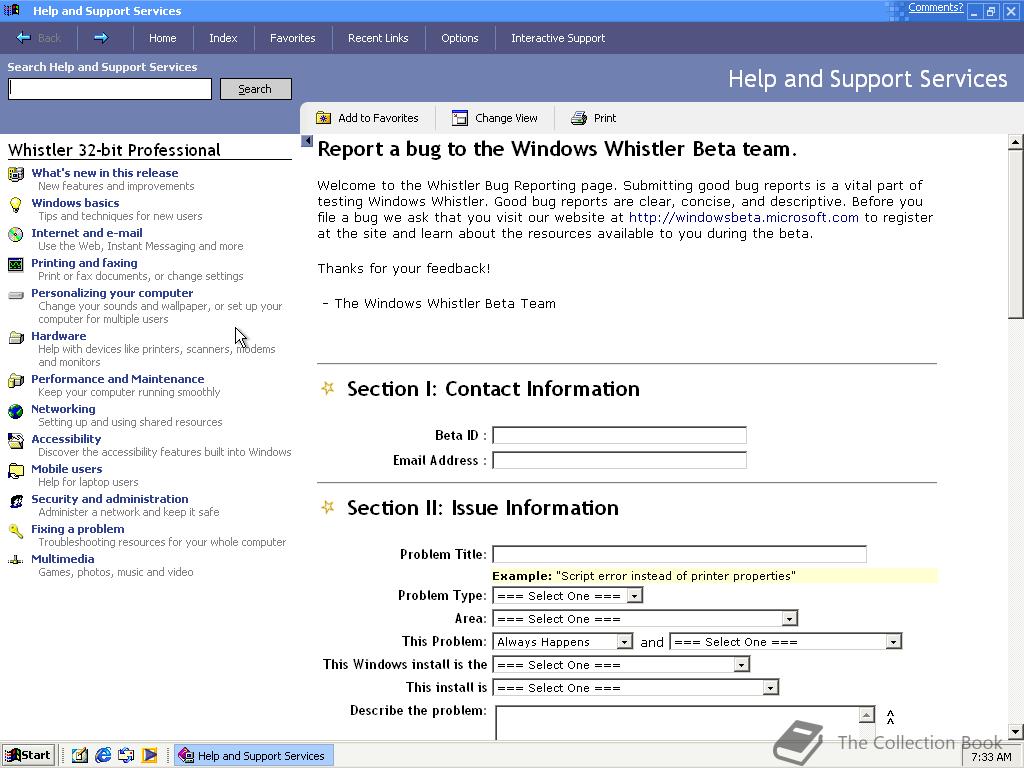Click the What's new in this release icon
The height and width of the screenshot is (768, 1024).
[16, 174]
